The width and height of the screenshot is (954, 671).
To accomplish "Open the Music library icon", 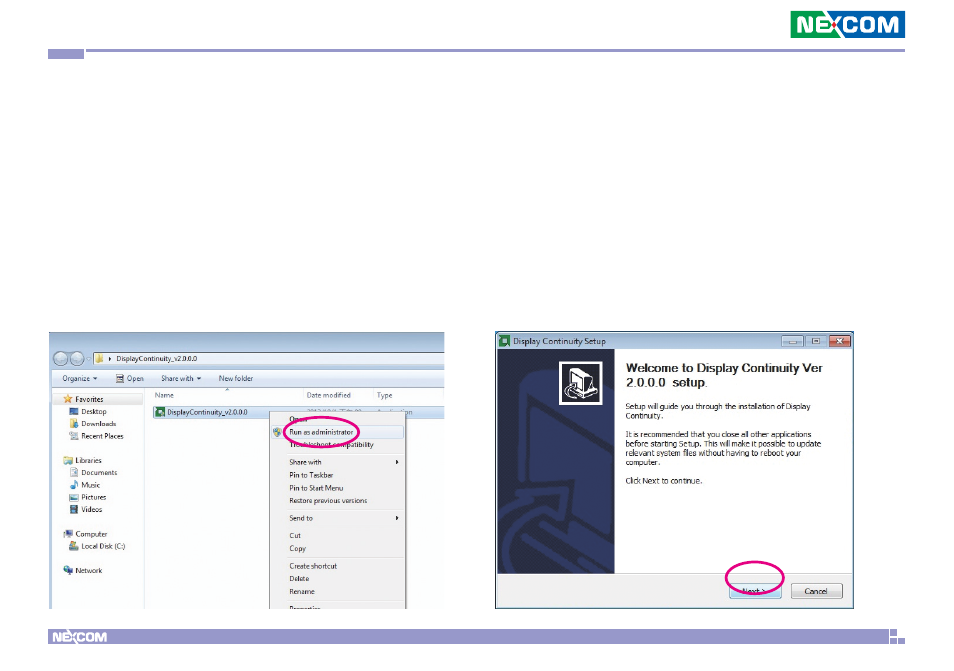I will pos(74,485).
